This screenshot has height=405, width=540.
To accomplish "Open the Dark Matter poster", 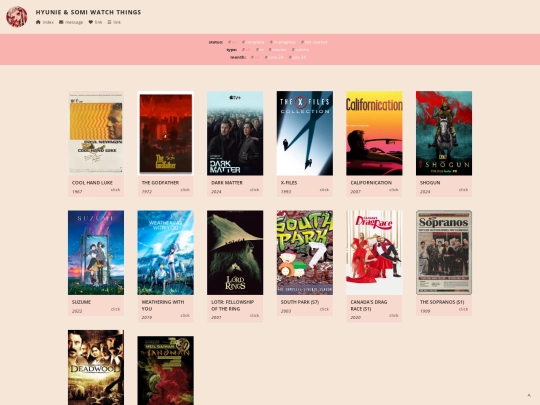I will (235, 133).
